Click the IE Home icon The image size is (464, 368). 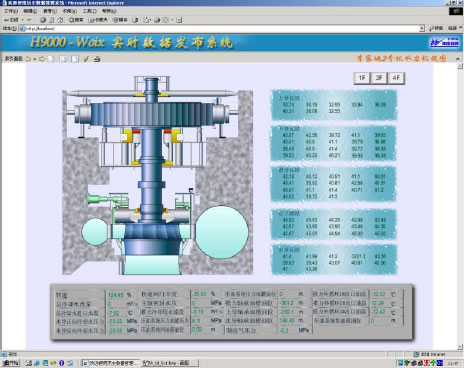pos(60,20)
